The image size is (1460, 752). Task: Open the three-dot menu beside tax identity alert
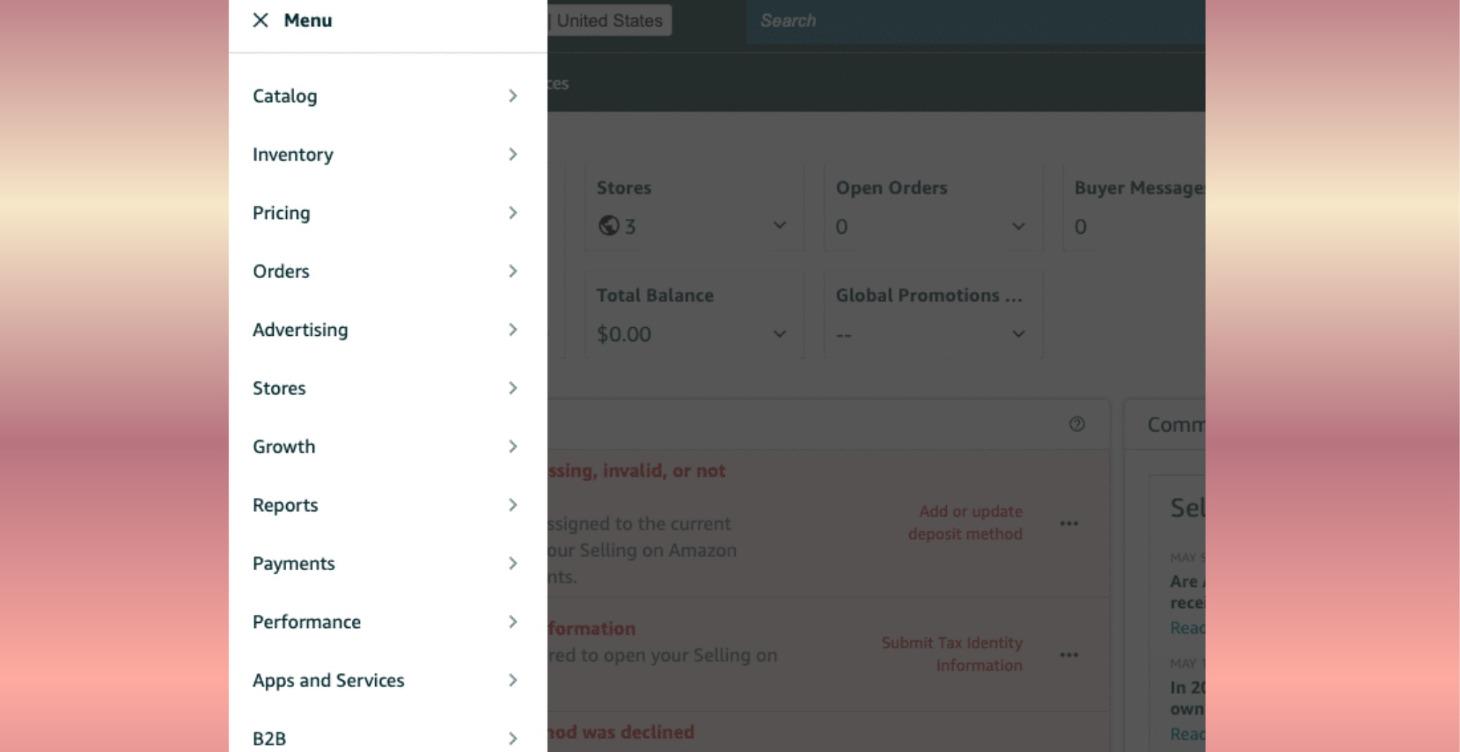(x=1068, y=655)
